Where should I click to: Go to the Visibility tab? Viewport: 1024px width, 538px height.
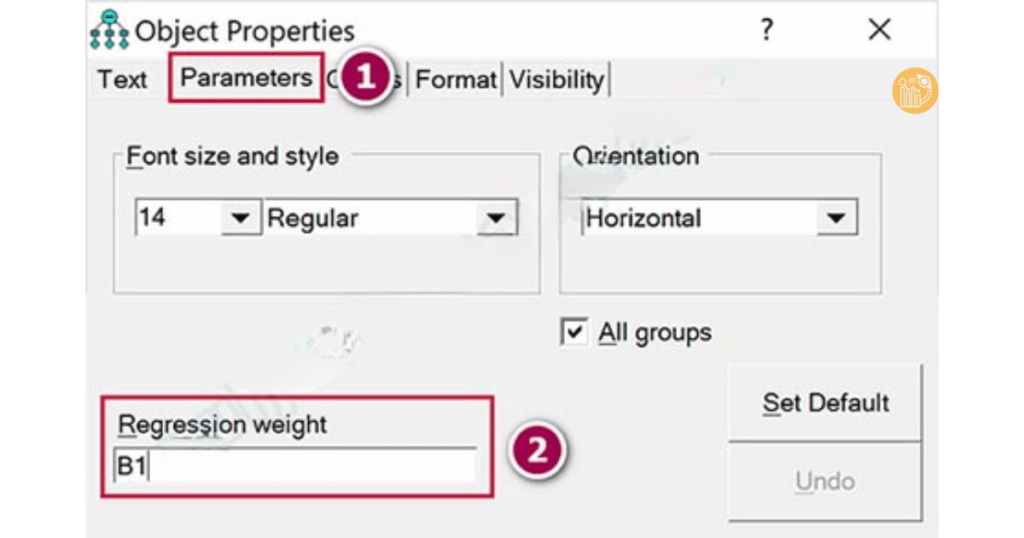557,79
